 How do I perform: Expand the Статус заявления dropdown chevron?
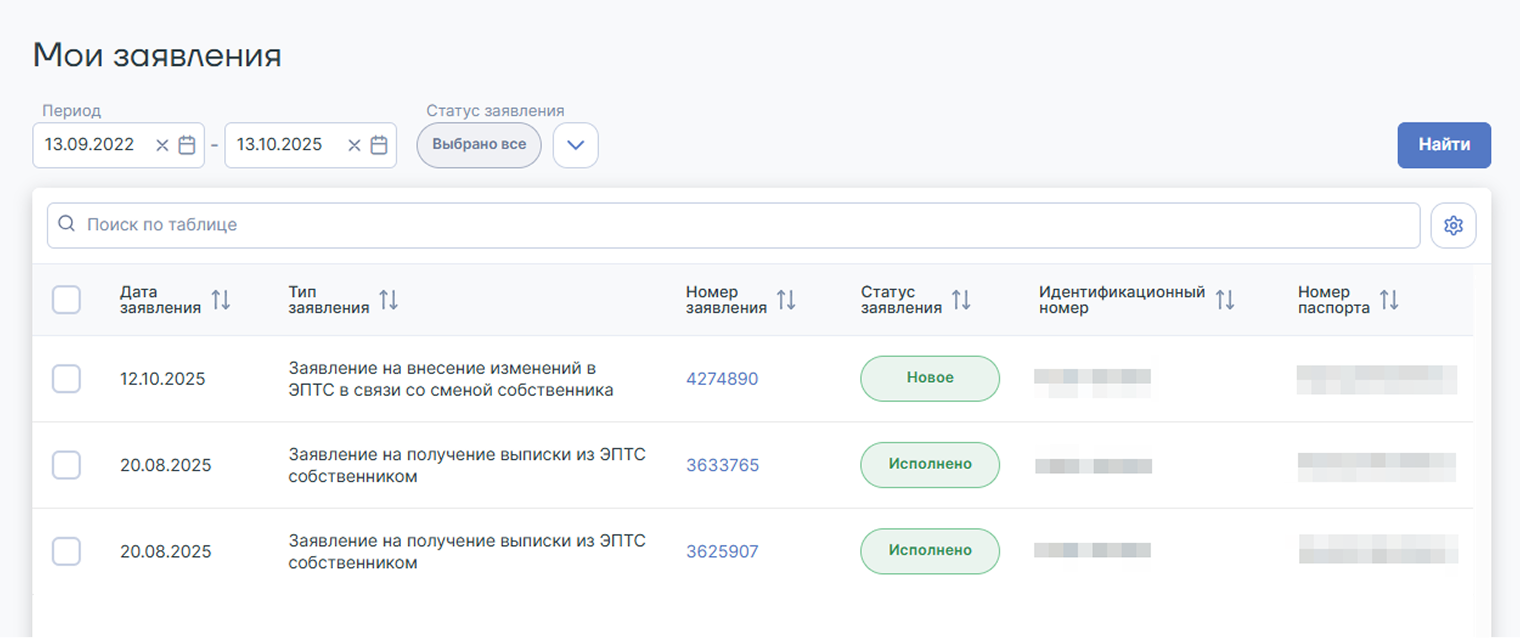pos(575,145)
